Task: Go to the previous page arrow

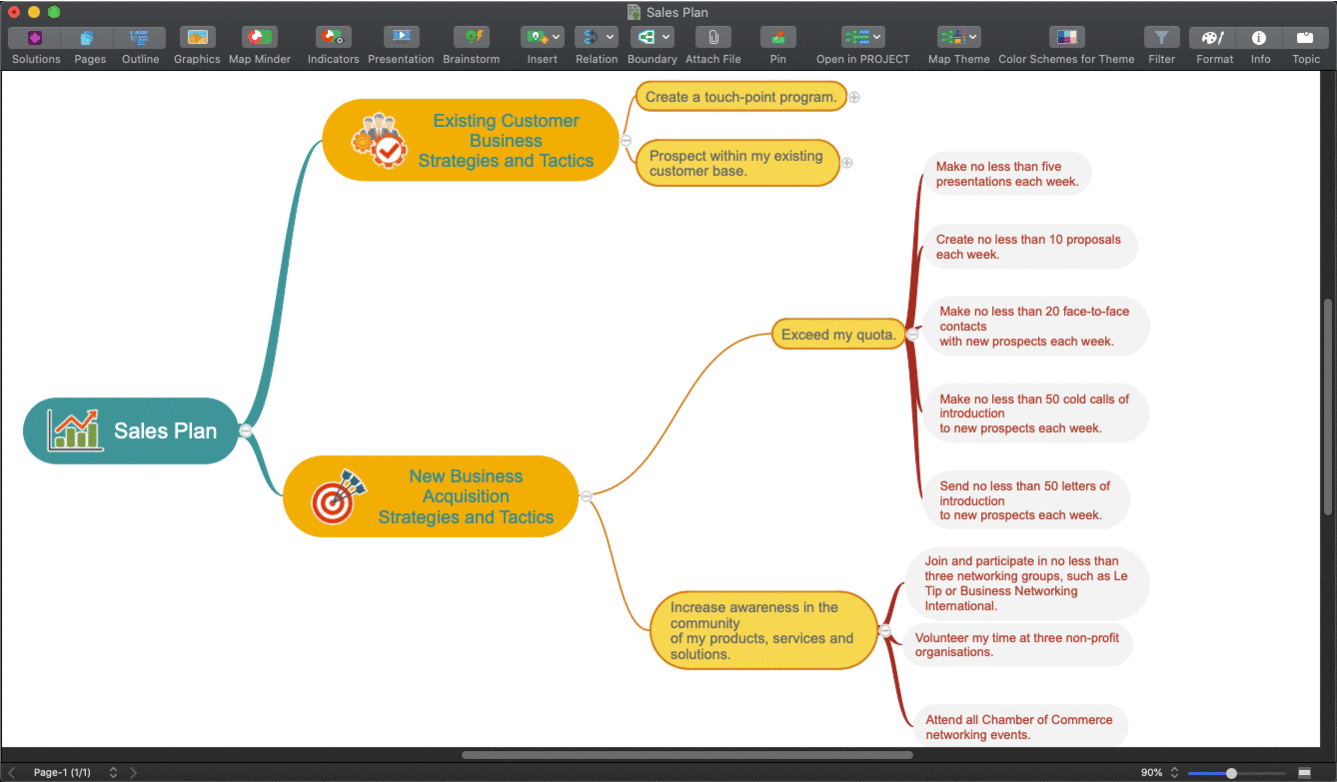Action: (x=12, y=772)
